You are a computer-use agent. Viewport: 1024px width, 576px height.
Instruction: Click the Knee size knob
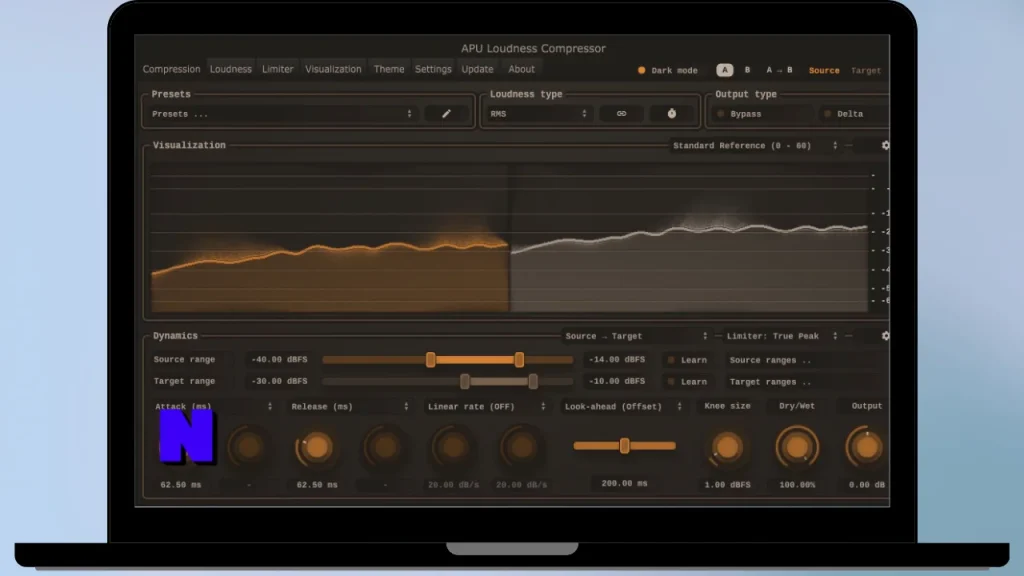click(x=727, y=447)
